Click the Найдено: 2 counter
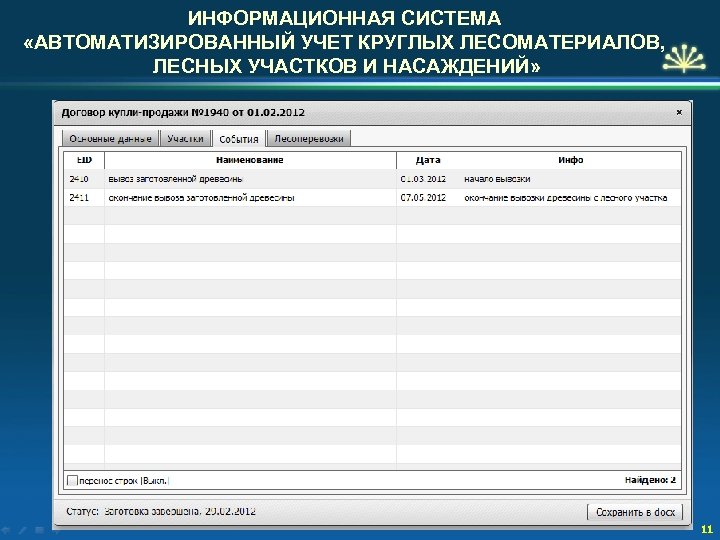Screen dimensions: 720x540 (650, 480)
